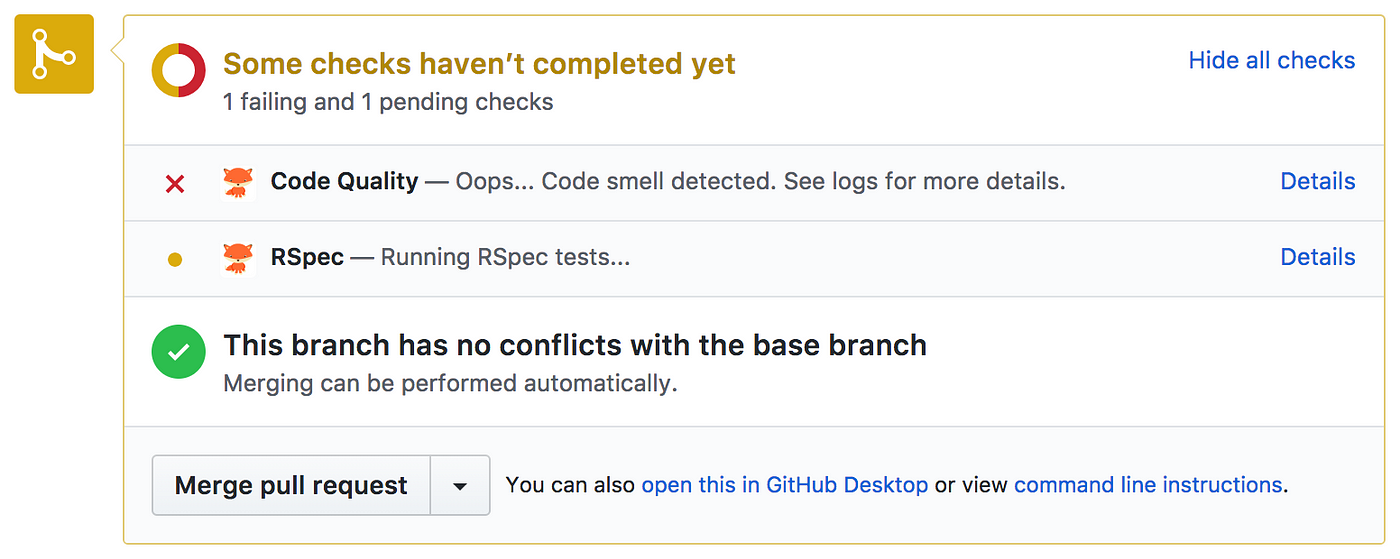
Task: Click the yellow pending dot for RSpec
Action: click(175, 260)
